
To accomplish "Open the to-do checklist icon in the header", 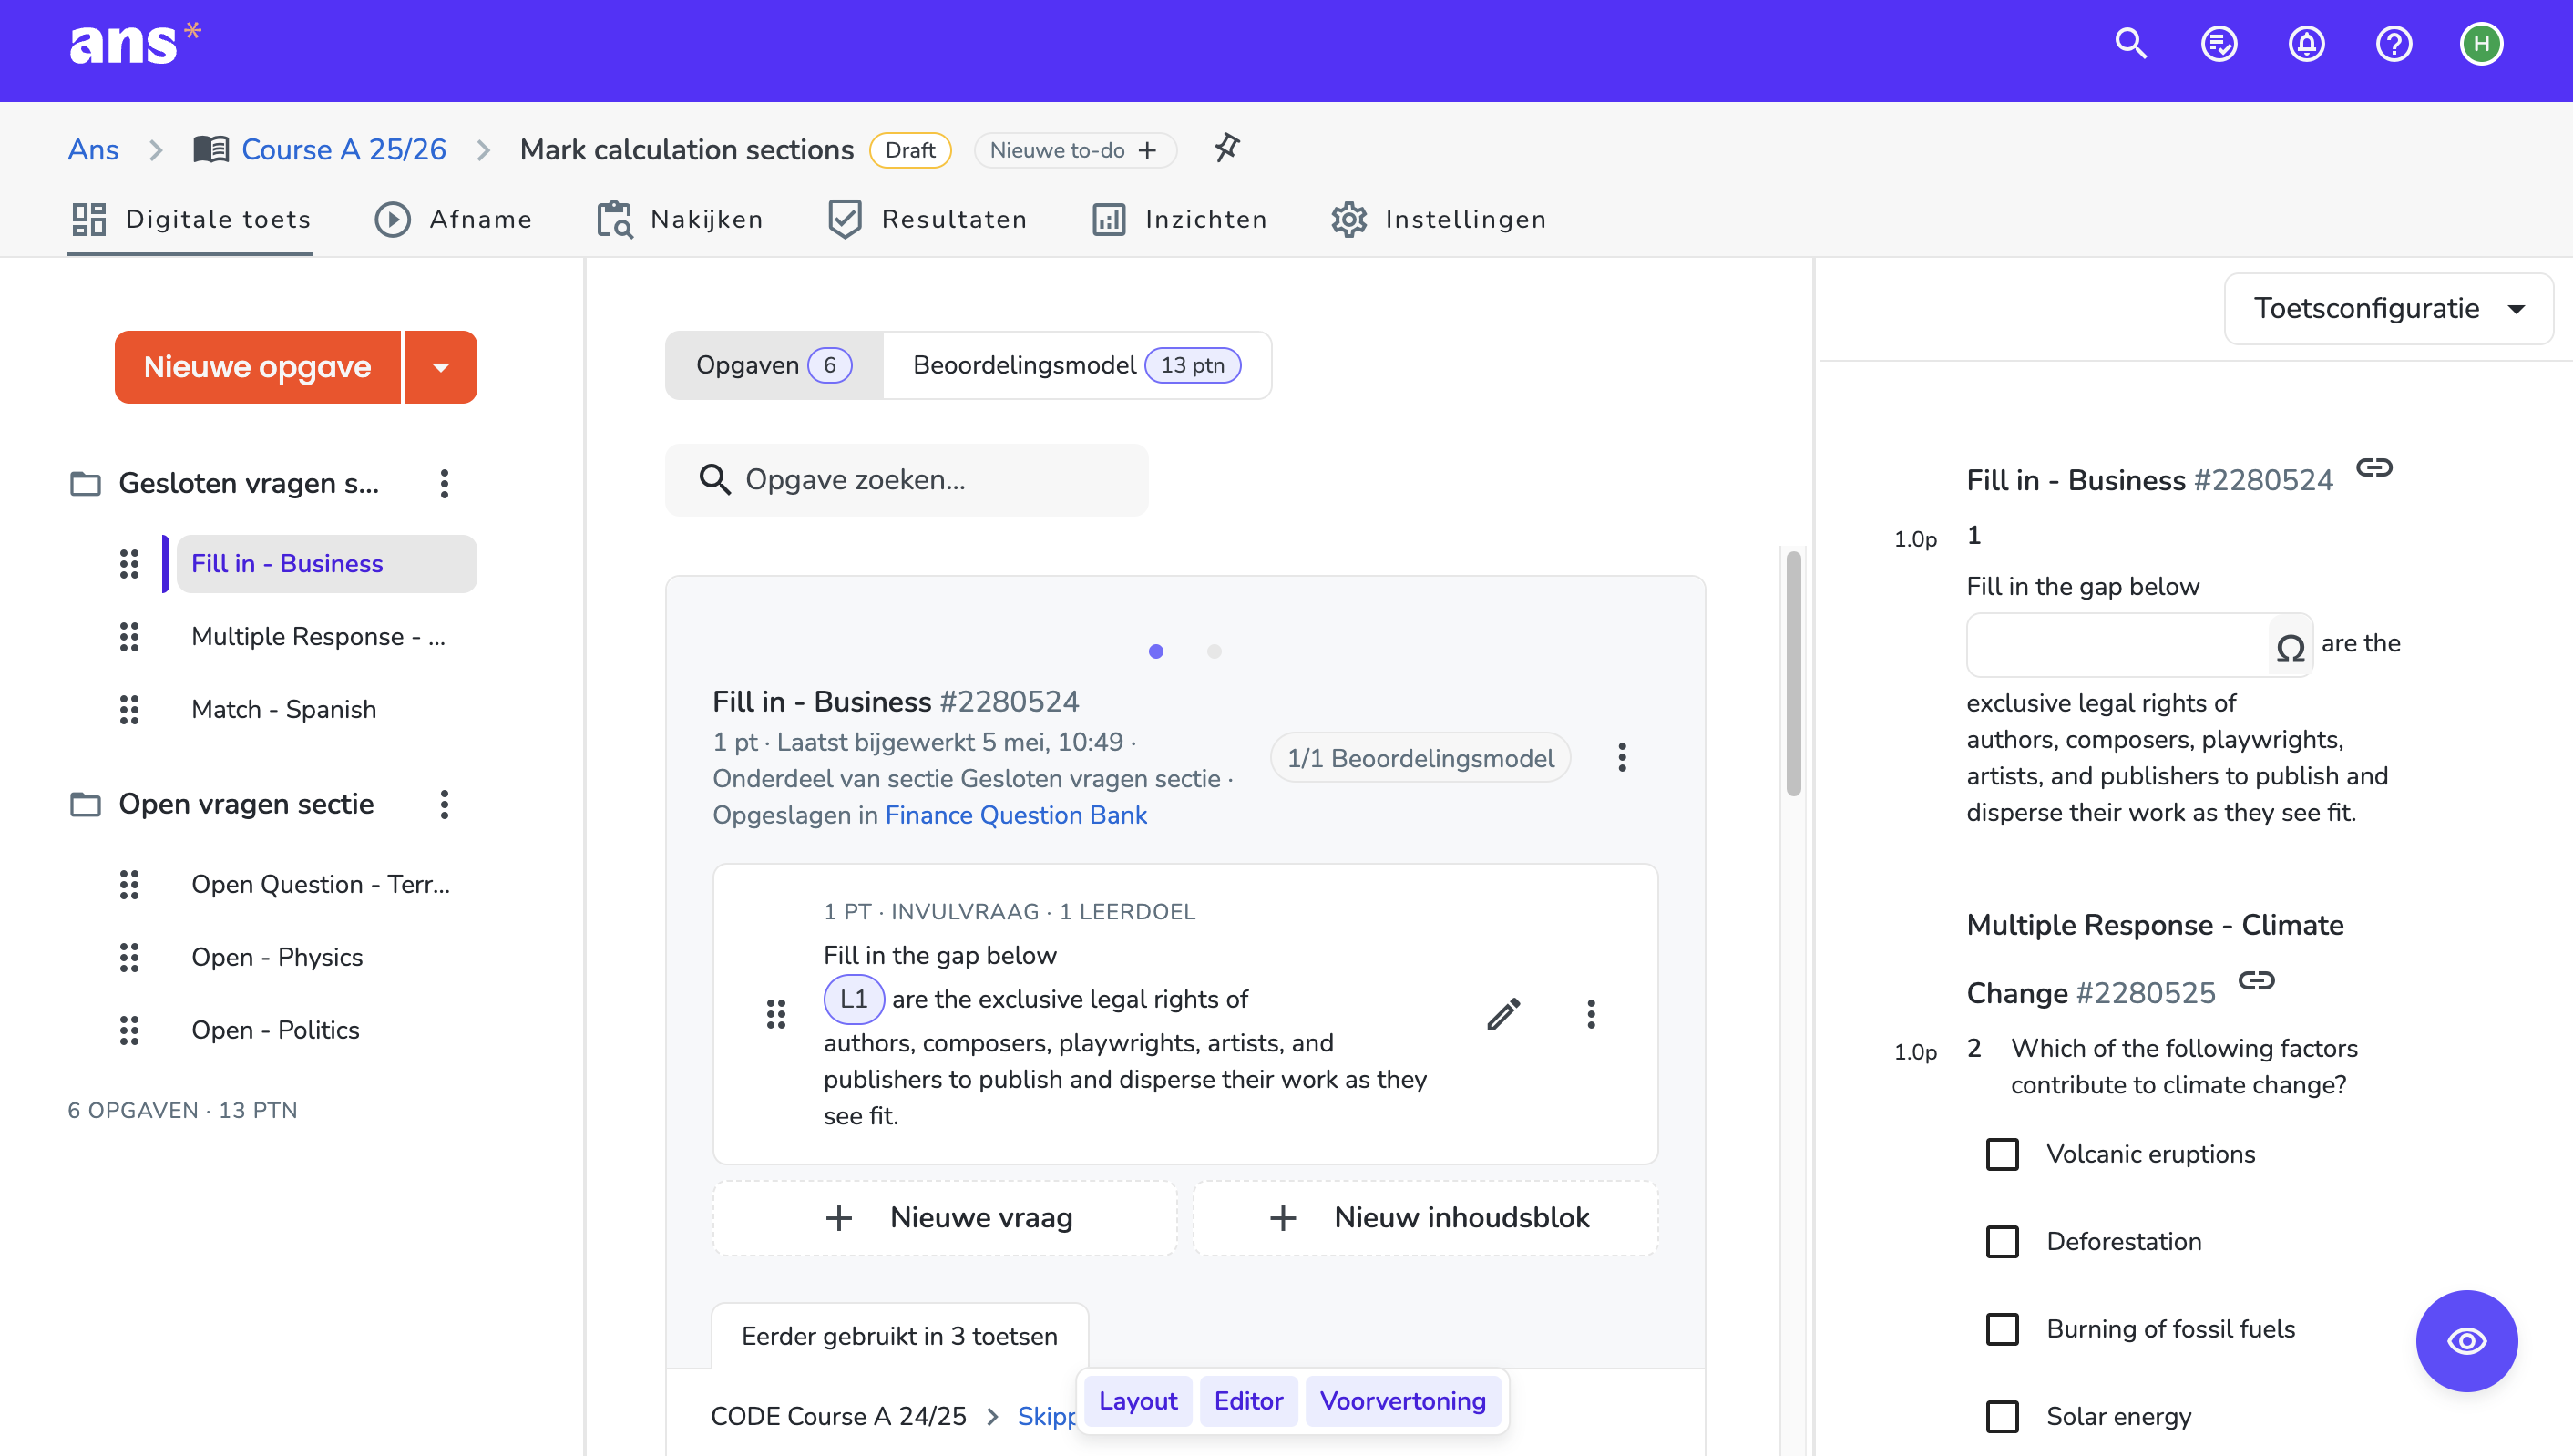I will [2219, 43].
